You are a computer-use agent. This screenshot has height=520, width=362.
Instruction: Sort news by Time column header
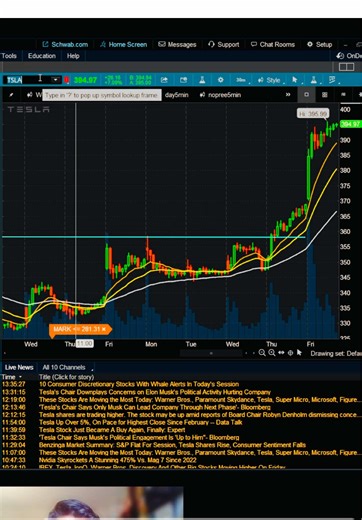(x=12, y=377)
